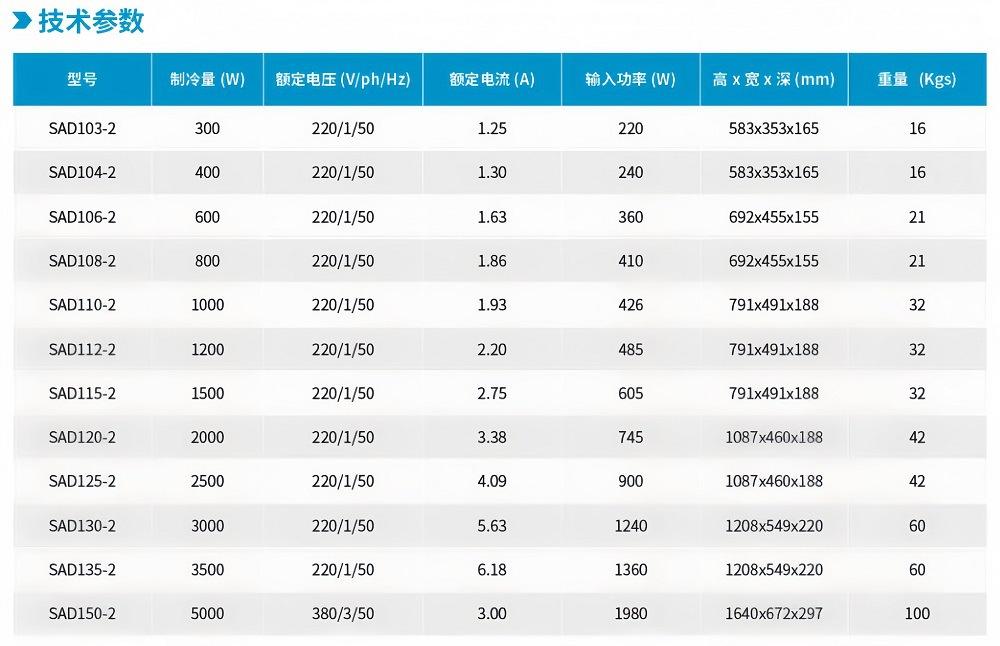Image resolution: width=1000 pixels, height=646 pixels.
Task: Select 583x353x165 dimensions in SAD103-2 row
Action: coord(774,128)
